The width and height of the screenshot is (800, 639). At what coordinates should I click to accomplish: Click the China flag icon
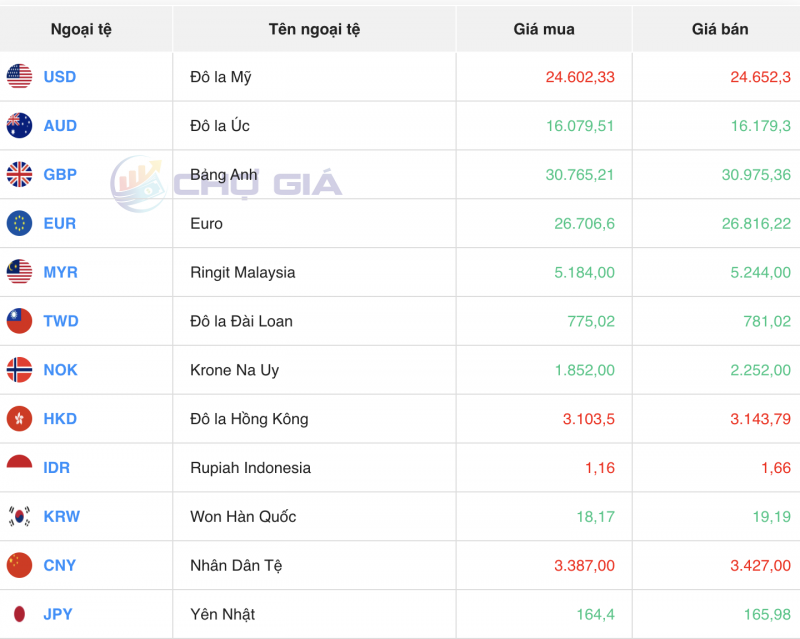tap(19, 566)
